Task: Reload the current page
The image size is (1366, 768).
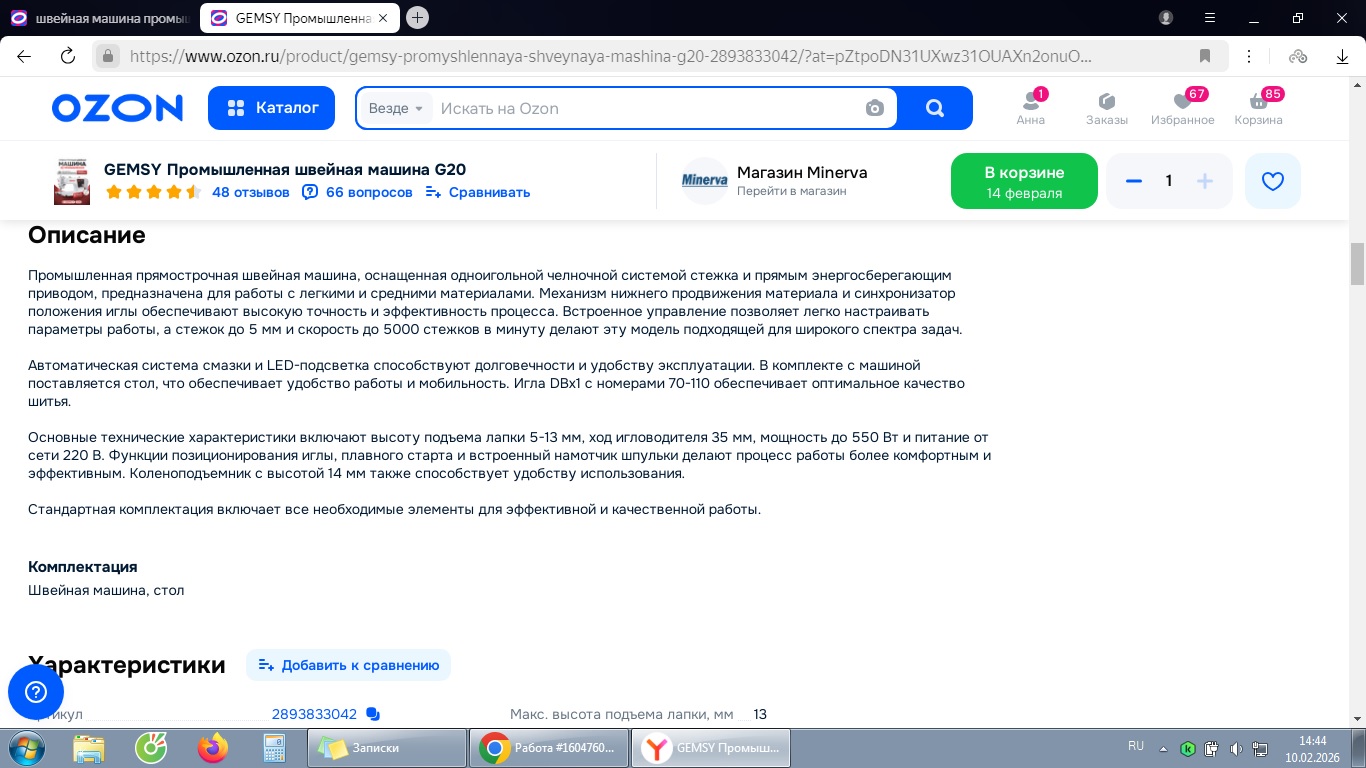Action: point(68,56)
